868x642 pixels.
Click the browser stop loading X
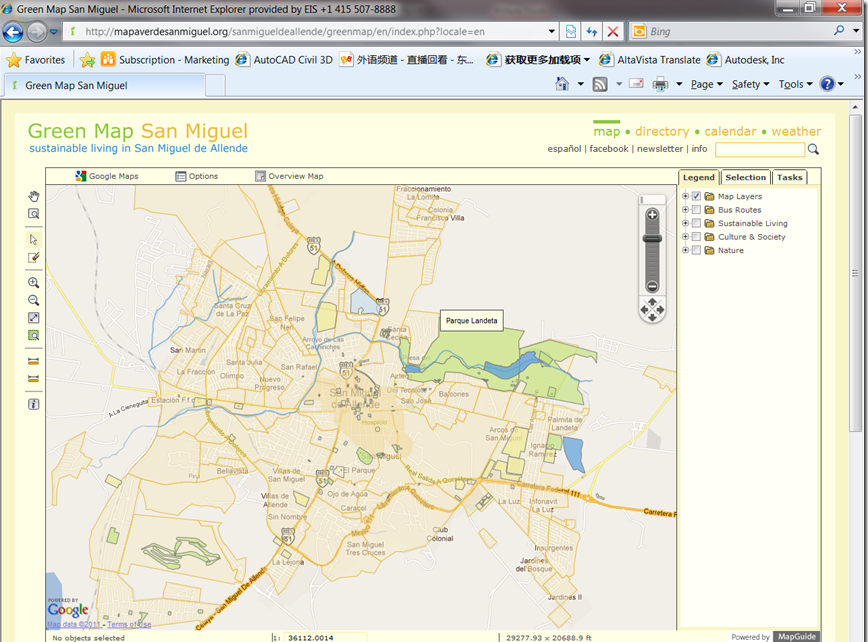[x=613, y=32]
